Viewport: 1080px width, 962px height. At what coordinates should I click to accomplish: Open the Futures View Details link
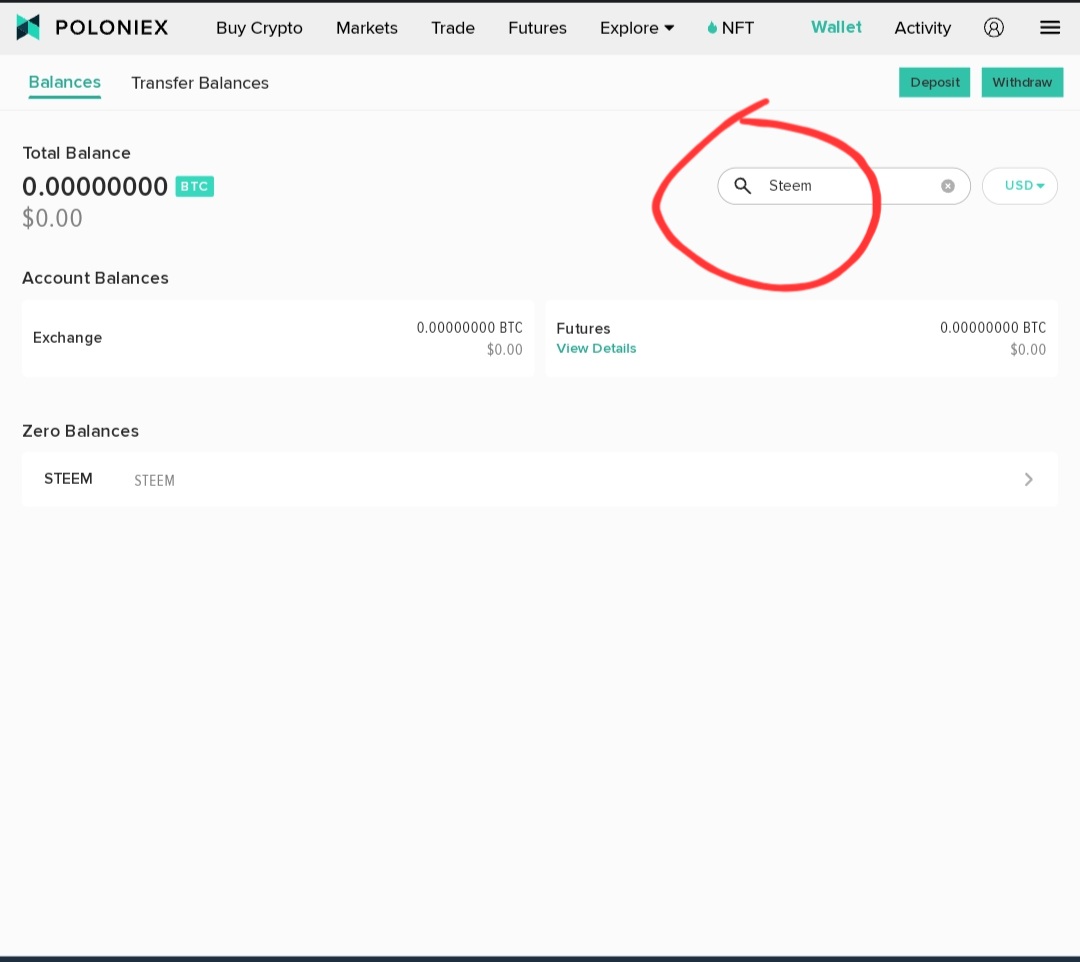(x=596, y=348)
